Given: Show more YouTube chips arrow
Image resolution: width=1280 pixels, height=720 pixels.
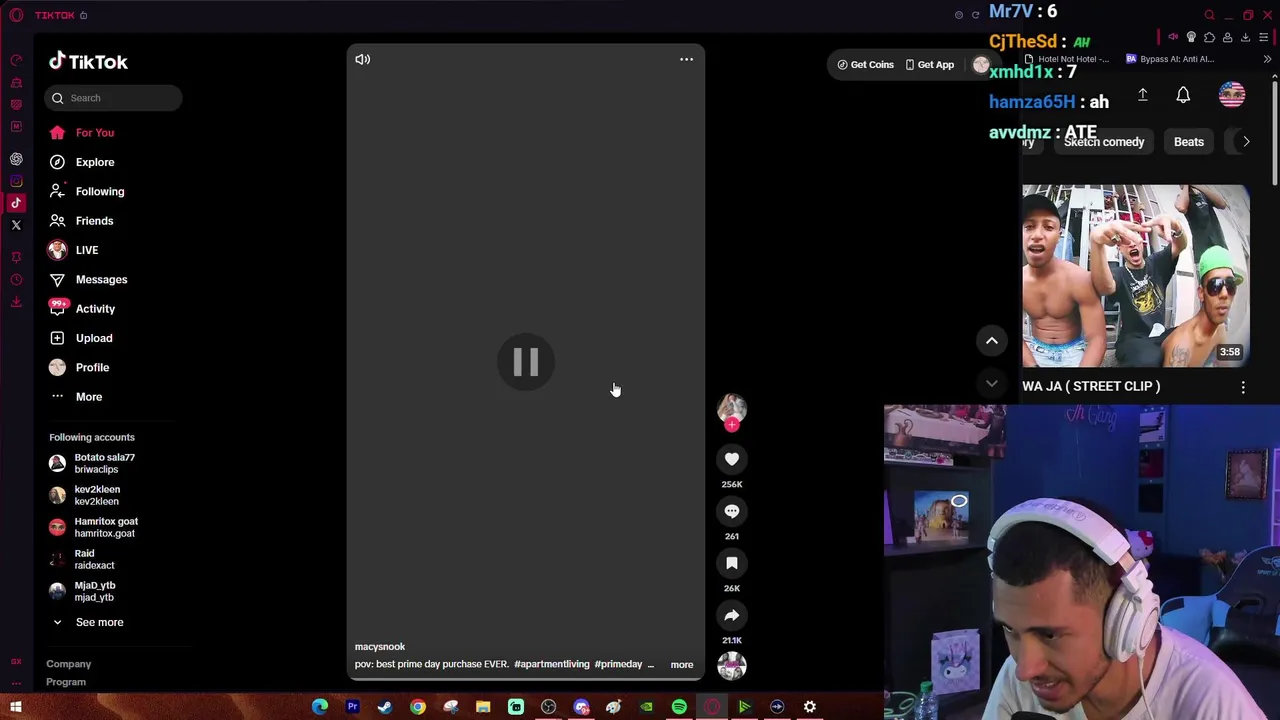Looking at the screenshot, I should pyautogui.click(x=1246, y=142).
